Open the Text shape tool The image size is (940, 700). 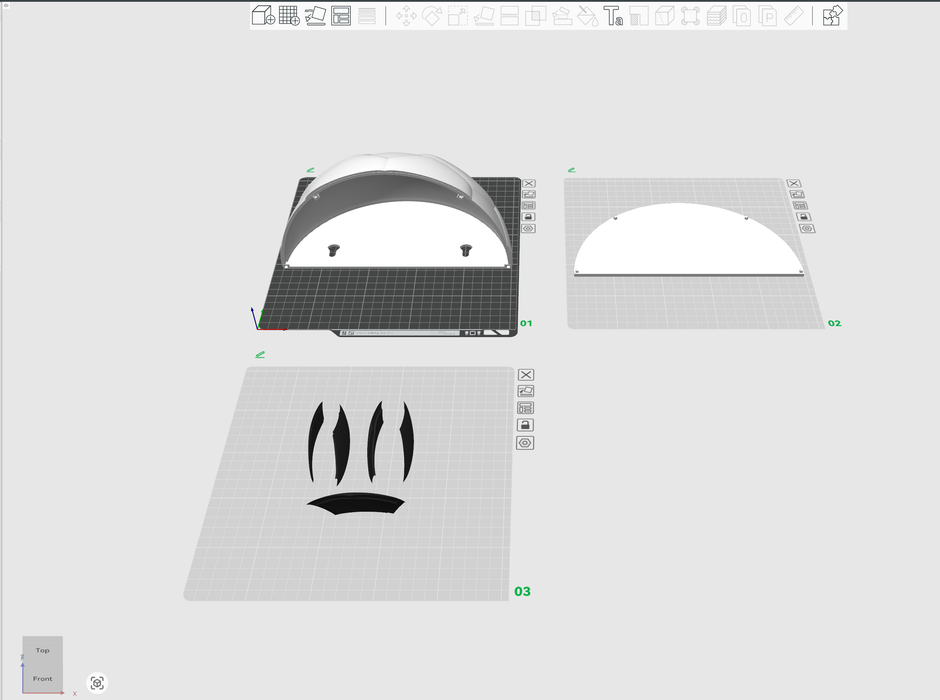point(613,16)
